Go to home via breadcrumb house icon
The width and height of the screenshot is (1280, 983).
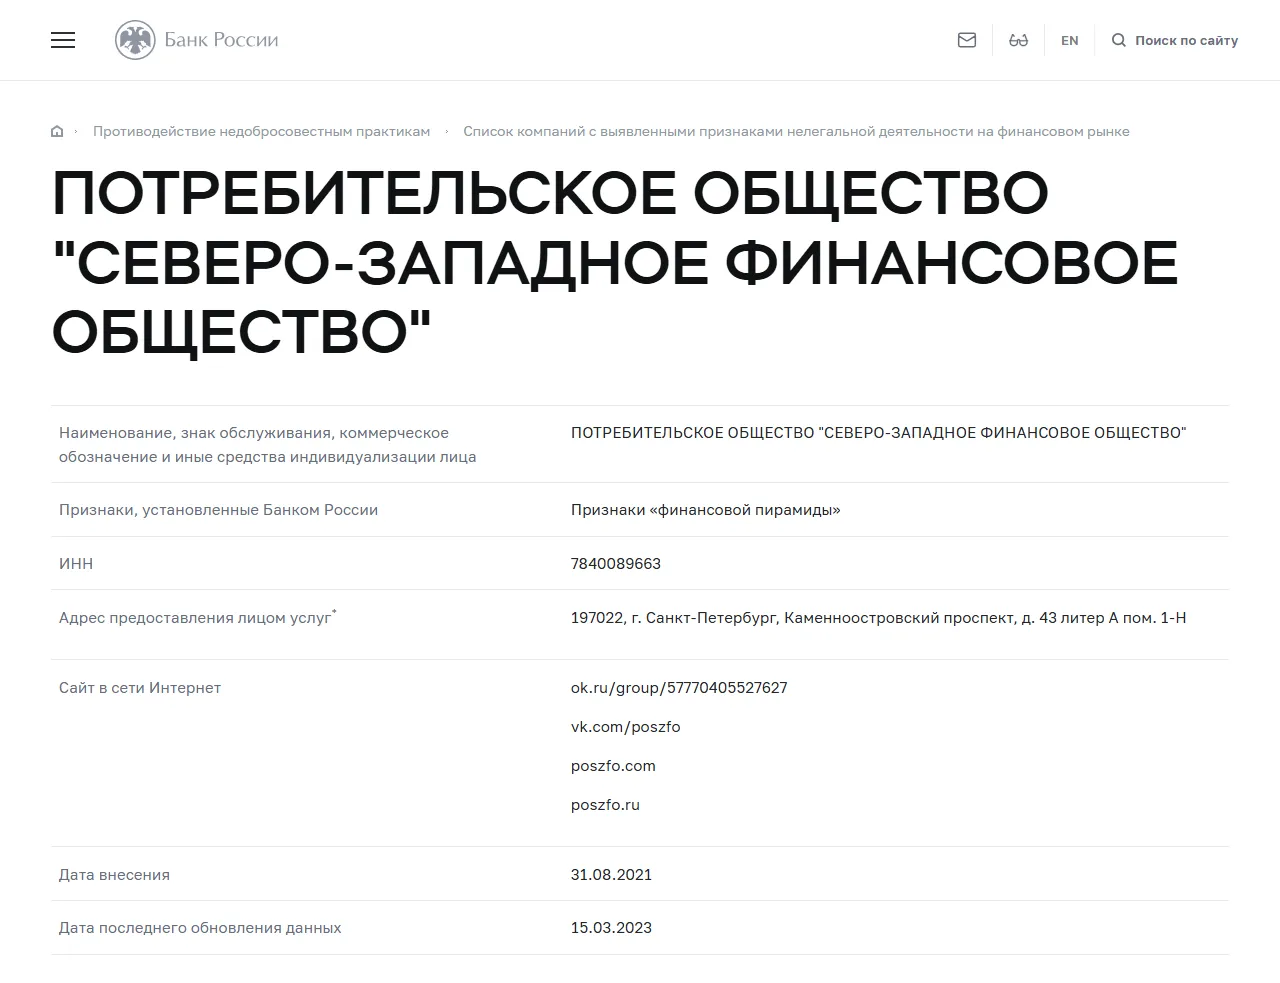(x=57, y=131)
